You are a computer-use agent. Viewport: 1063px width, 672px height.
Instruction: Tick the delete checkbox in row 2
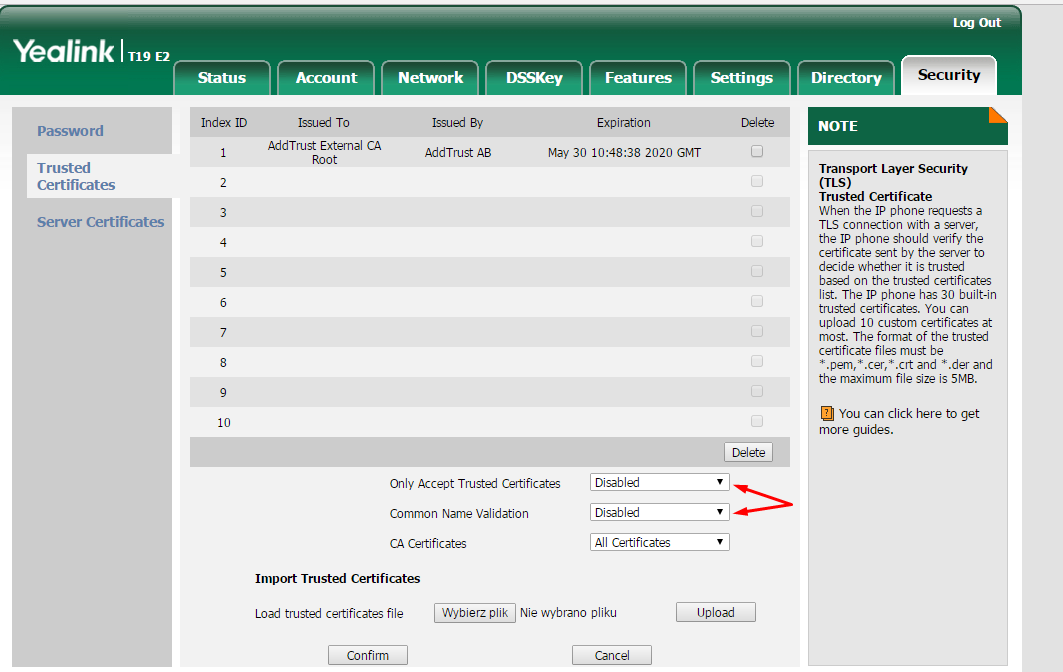(757, 182)
